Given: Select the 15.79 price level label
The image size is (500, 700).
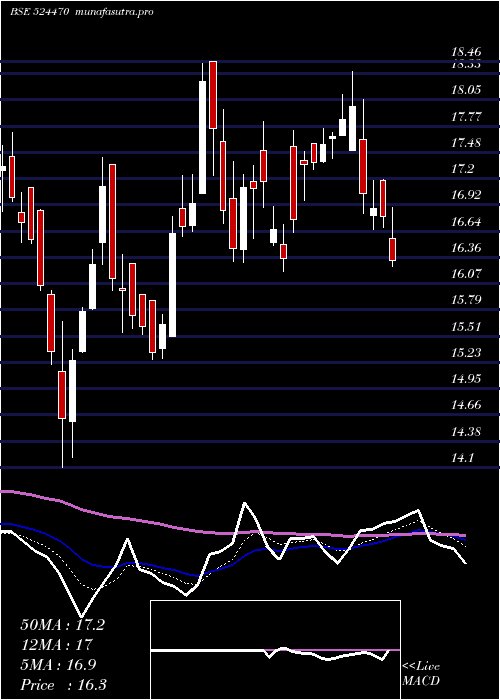Looking at the screenshot, I should coord(467,300).
